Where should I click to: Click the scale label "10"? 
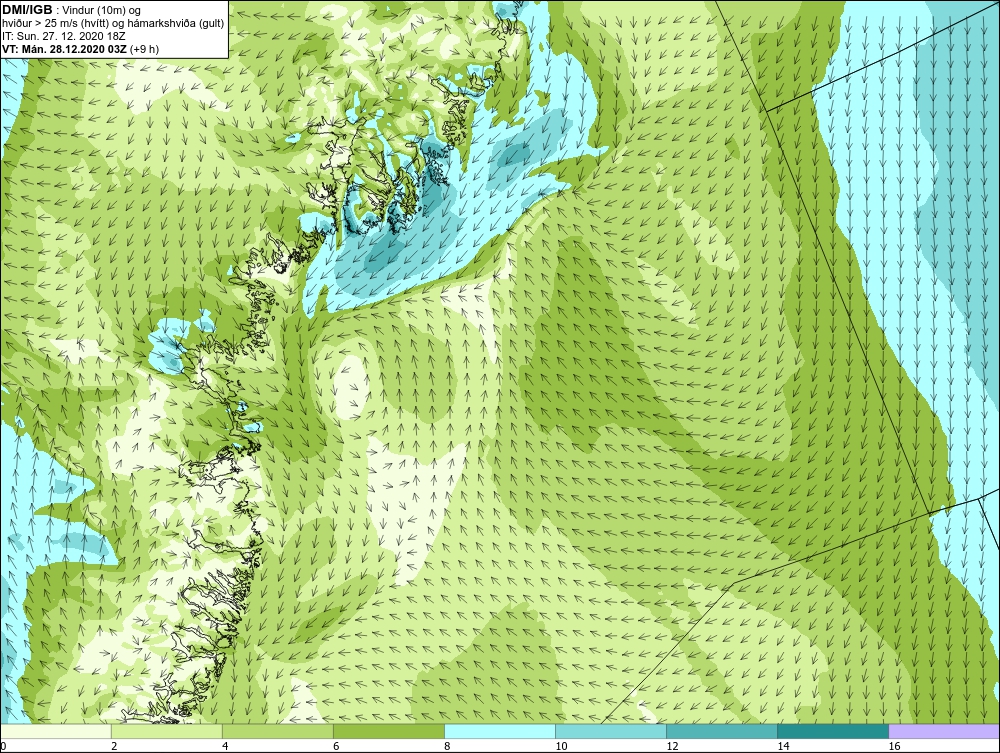pyautogui.click(x=561, y=746)
